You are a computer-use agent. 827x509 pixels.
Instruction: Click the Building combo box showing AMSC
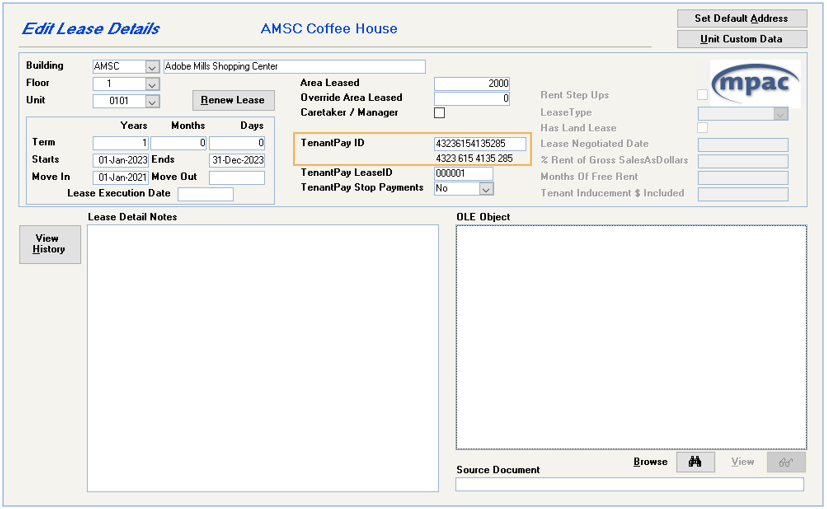coord(126,67)
